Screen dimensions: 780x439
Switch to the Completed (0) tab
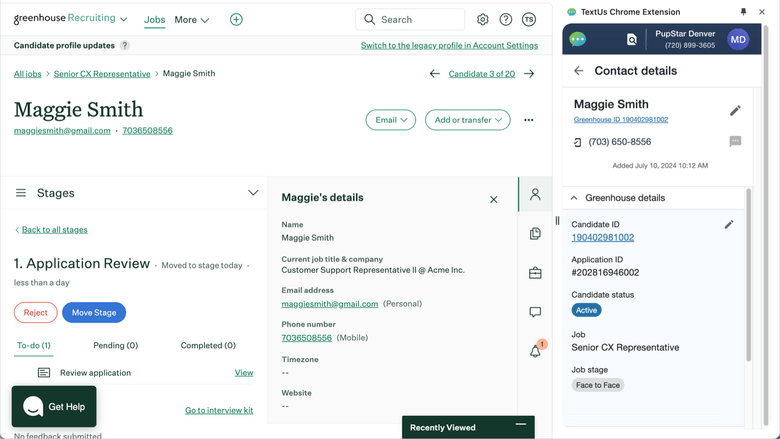tap(208, 346)
